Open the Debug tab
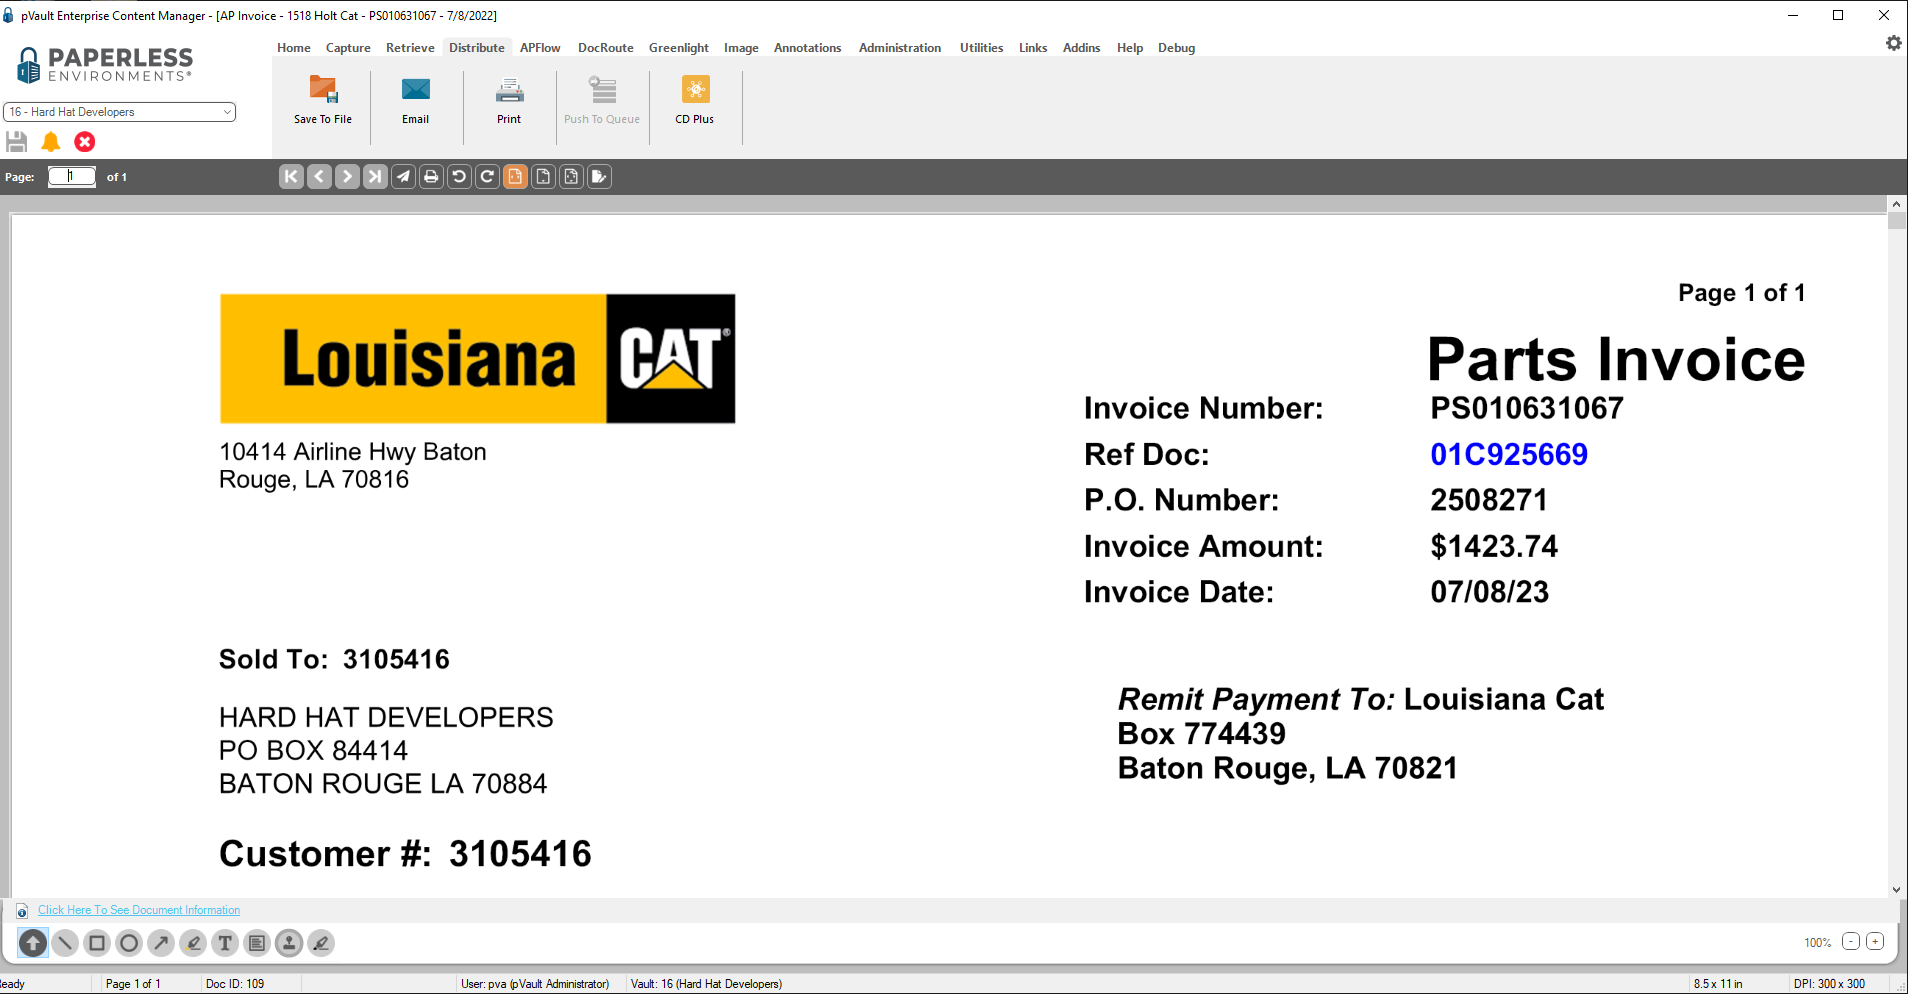The height and width of the screenshot is (994, 1908). [x=1176, y=48]
